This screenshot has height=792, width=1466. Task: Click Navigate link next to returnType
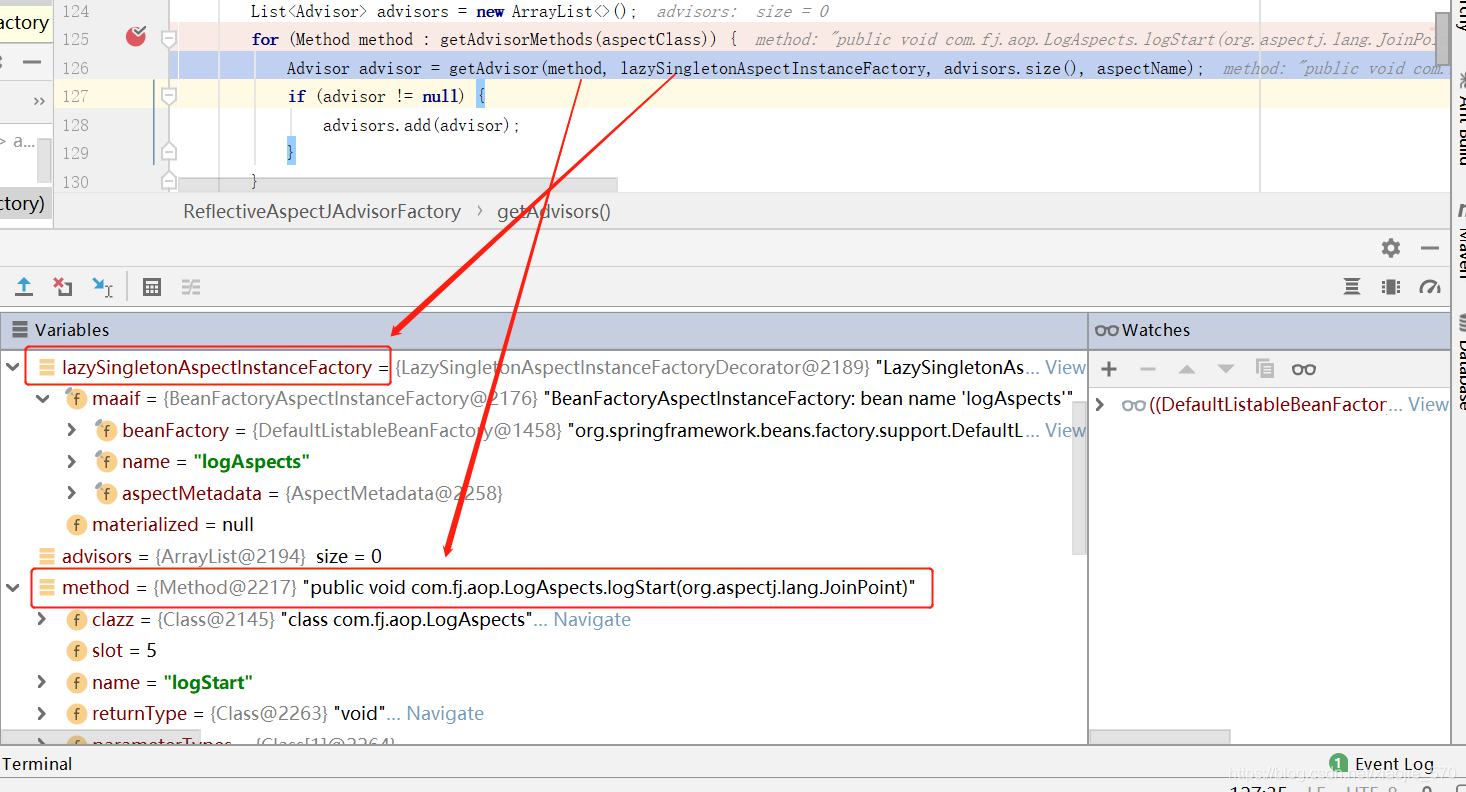click(445, 713)
